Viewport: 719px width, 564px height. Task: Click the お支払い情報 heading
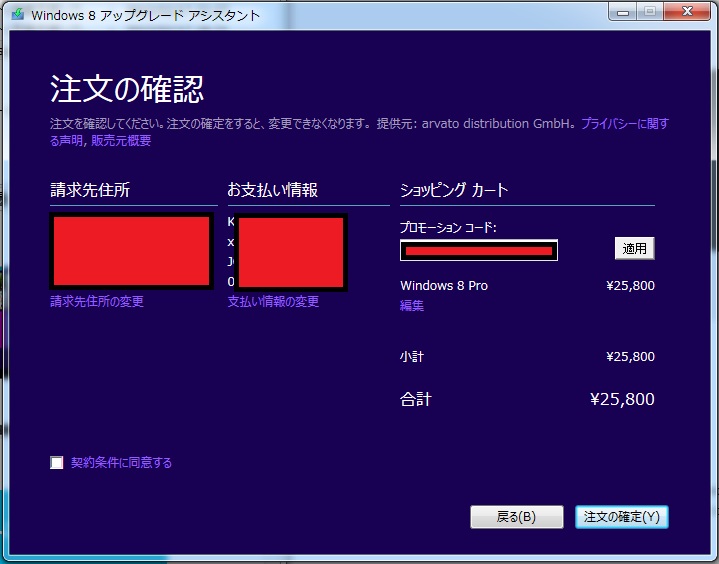(273, 190)
